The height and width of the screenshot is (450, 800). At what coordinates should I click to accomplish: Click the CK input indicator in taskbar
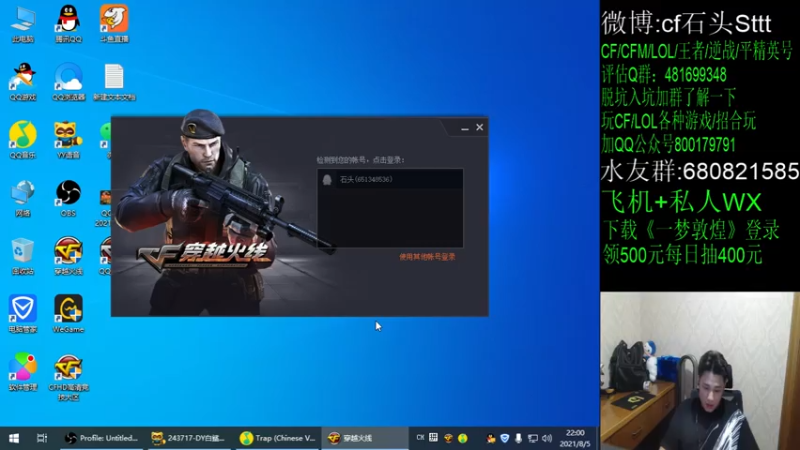click(x=420, y=438)
